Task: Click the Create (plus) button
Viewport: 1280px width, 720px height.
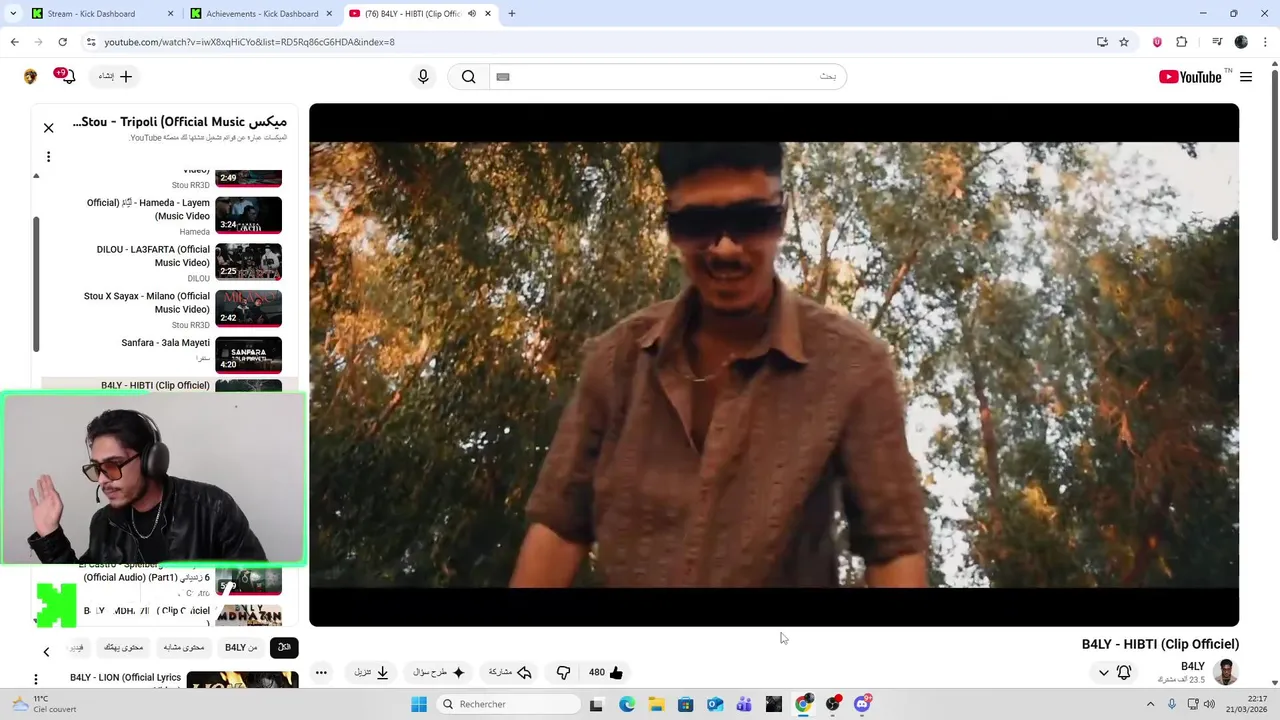Action: pos(116,76)
